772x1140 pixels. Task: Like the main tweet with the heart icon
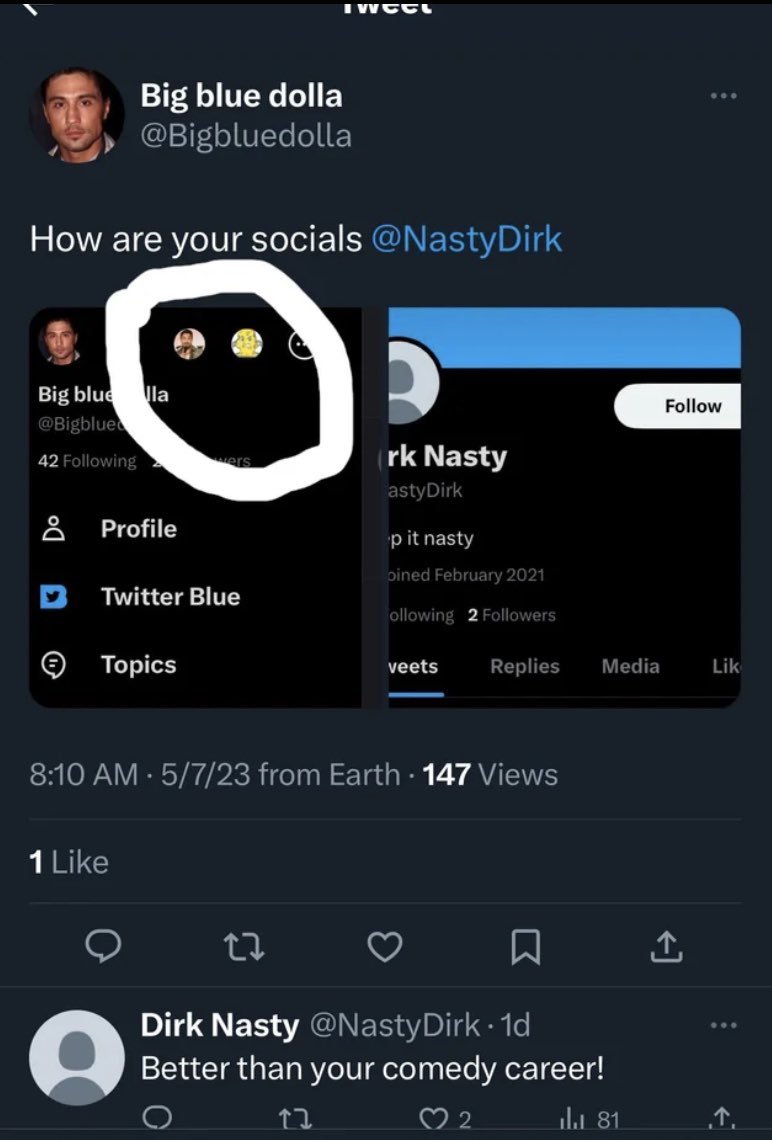pos(385,946)
